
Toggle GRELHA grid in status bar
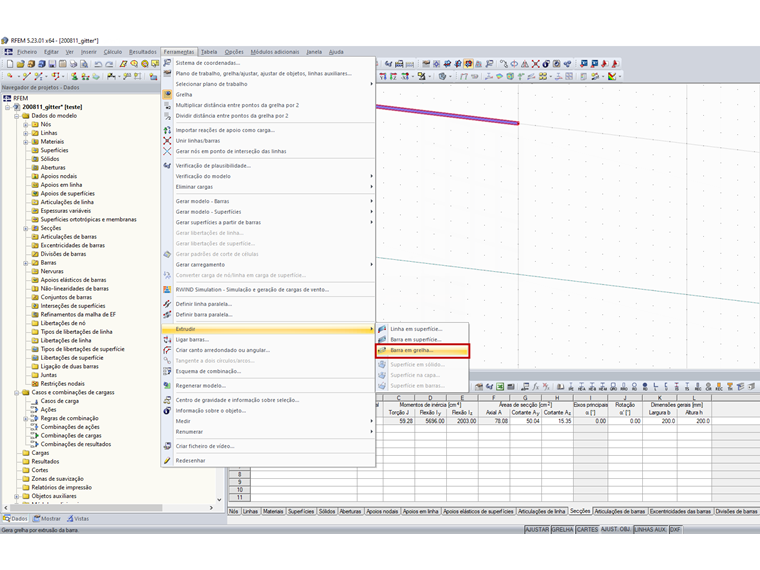pos(562,529)
